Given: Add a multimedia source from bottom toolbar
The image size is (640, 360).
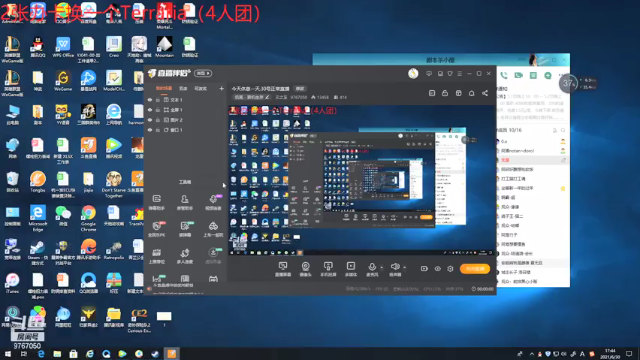Looking at the screenshot, I should (351, 269).
